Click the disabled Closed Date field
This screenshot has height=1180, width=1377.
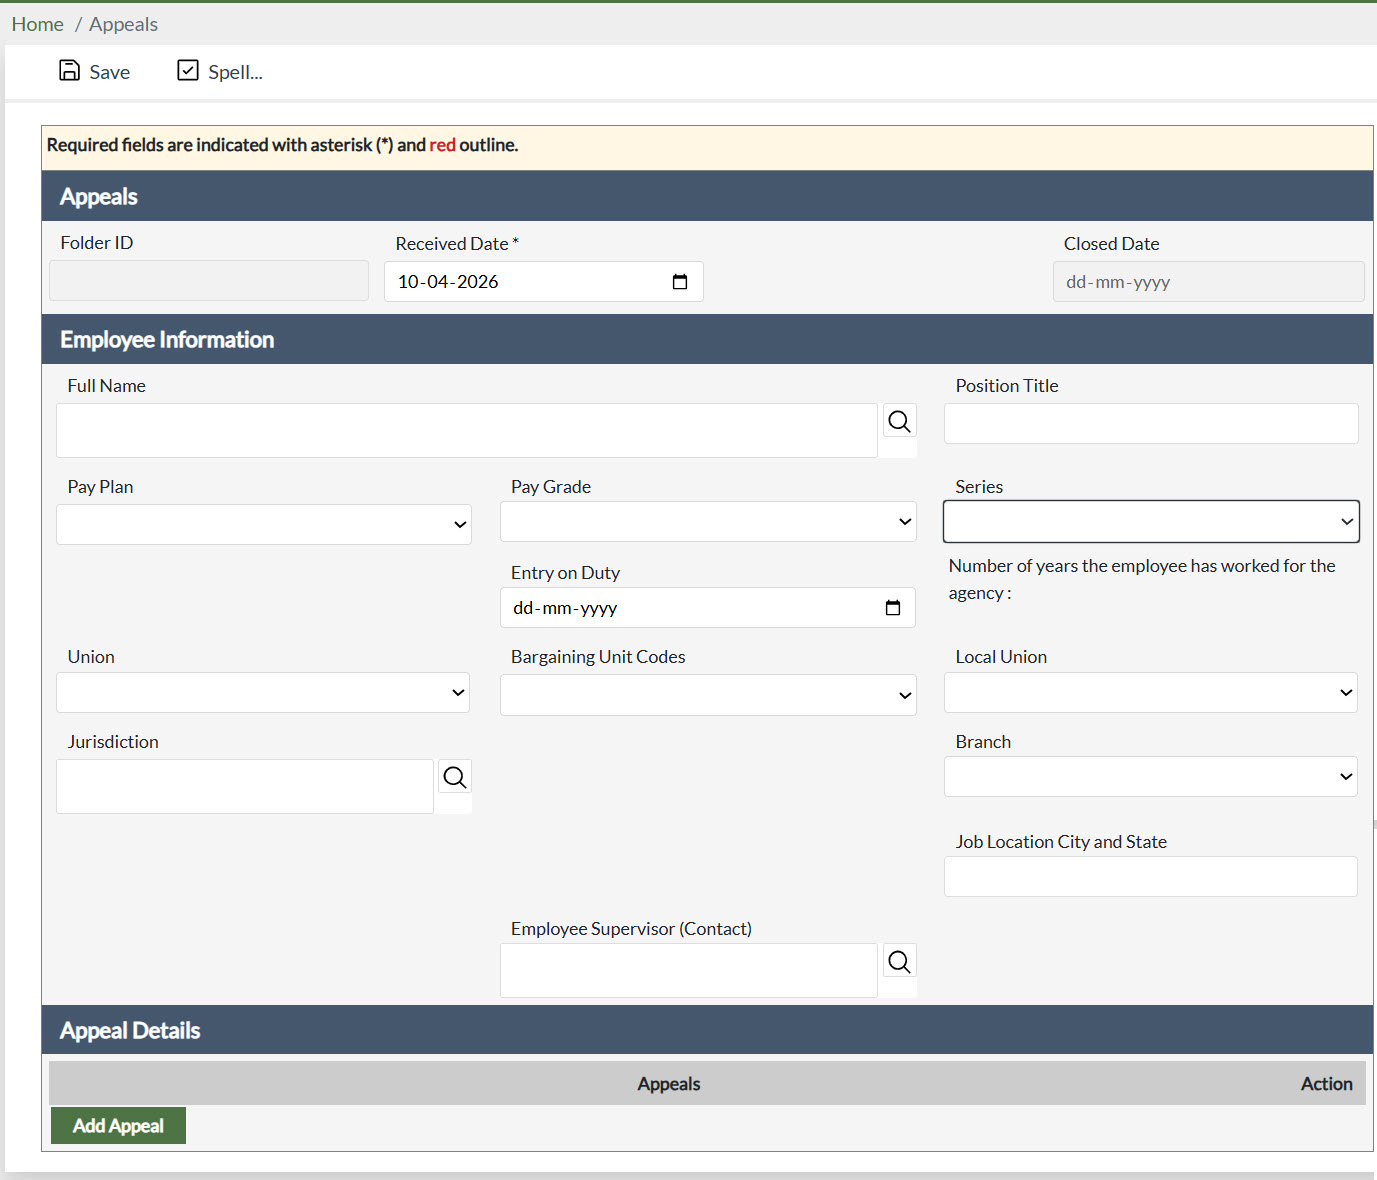pos(1208,282)
